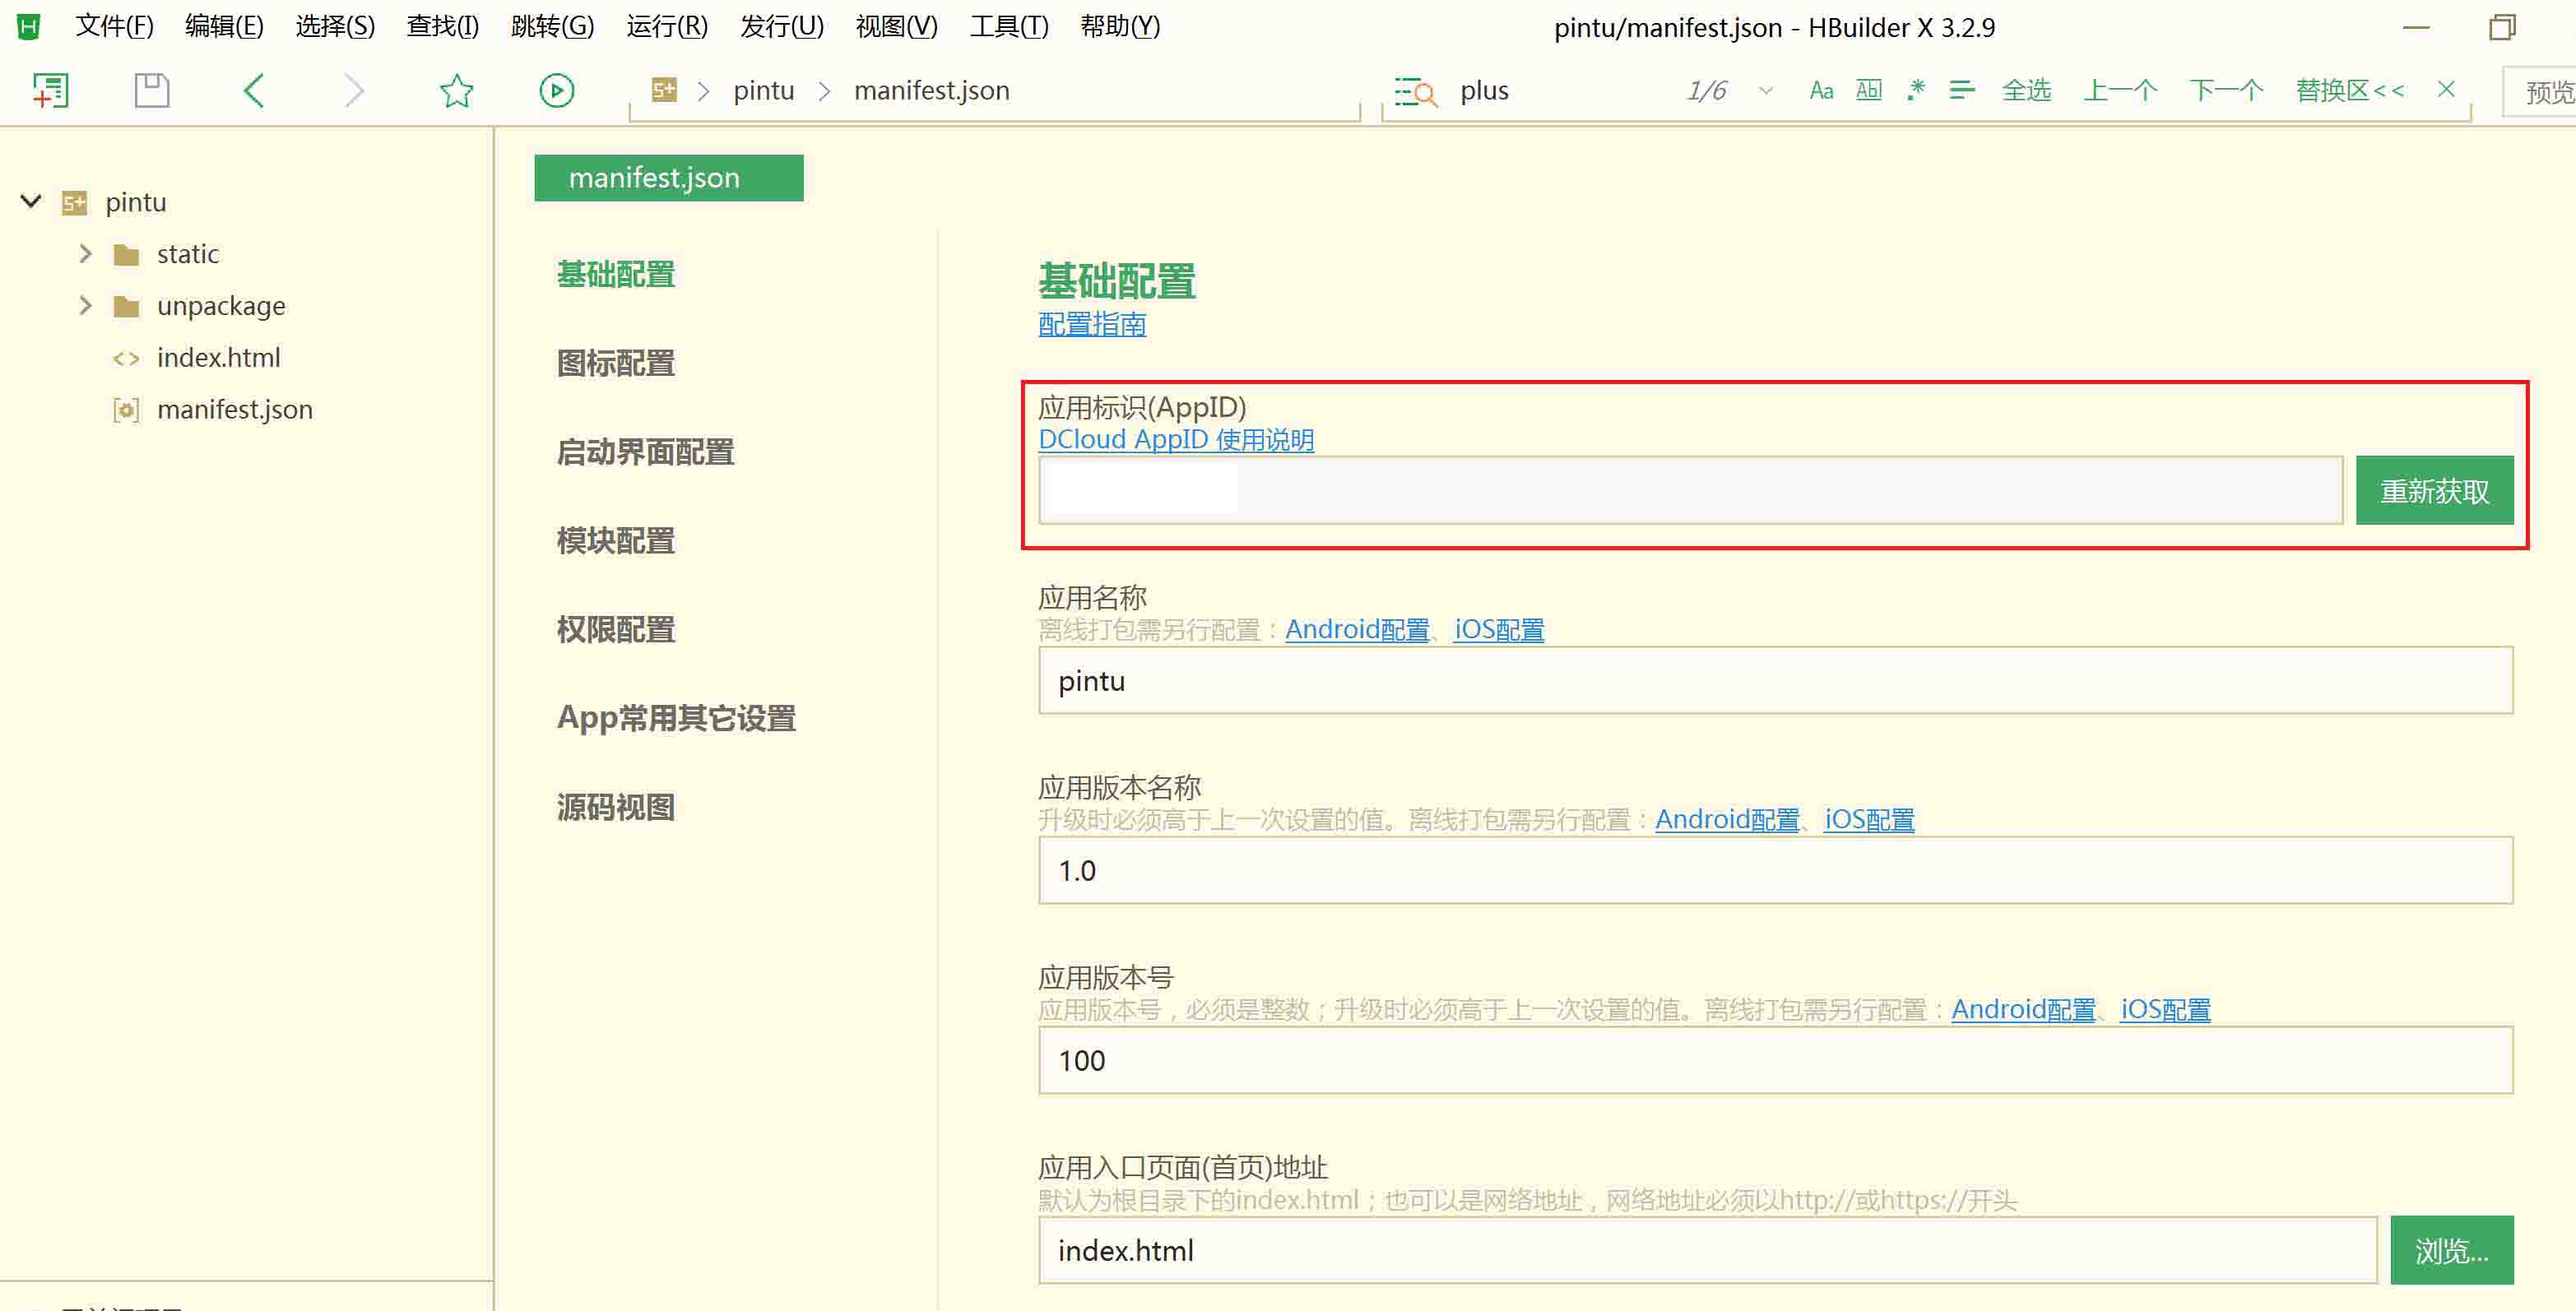Toggle case sensitive Aa search option

click(1821, 91)
